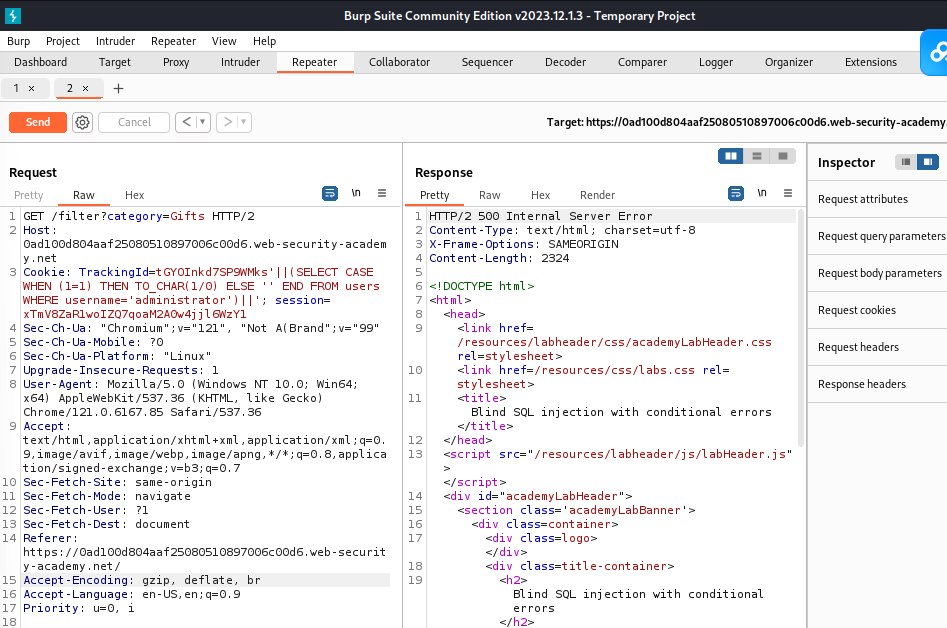This screenshot has width=947, height=628.
Task: Expand Request cookies in Inspector
Action: 877,310
